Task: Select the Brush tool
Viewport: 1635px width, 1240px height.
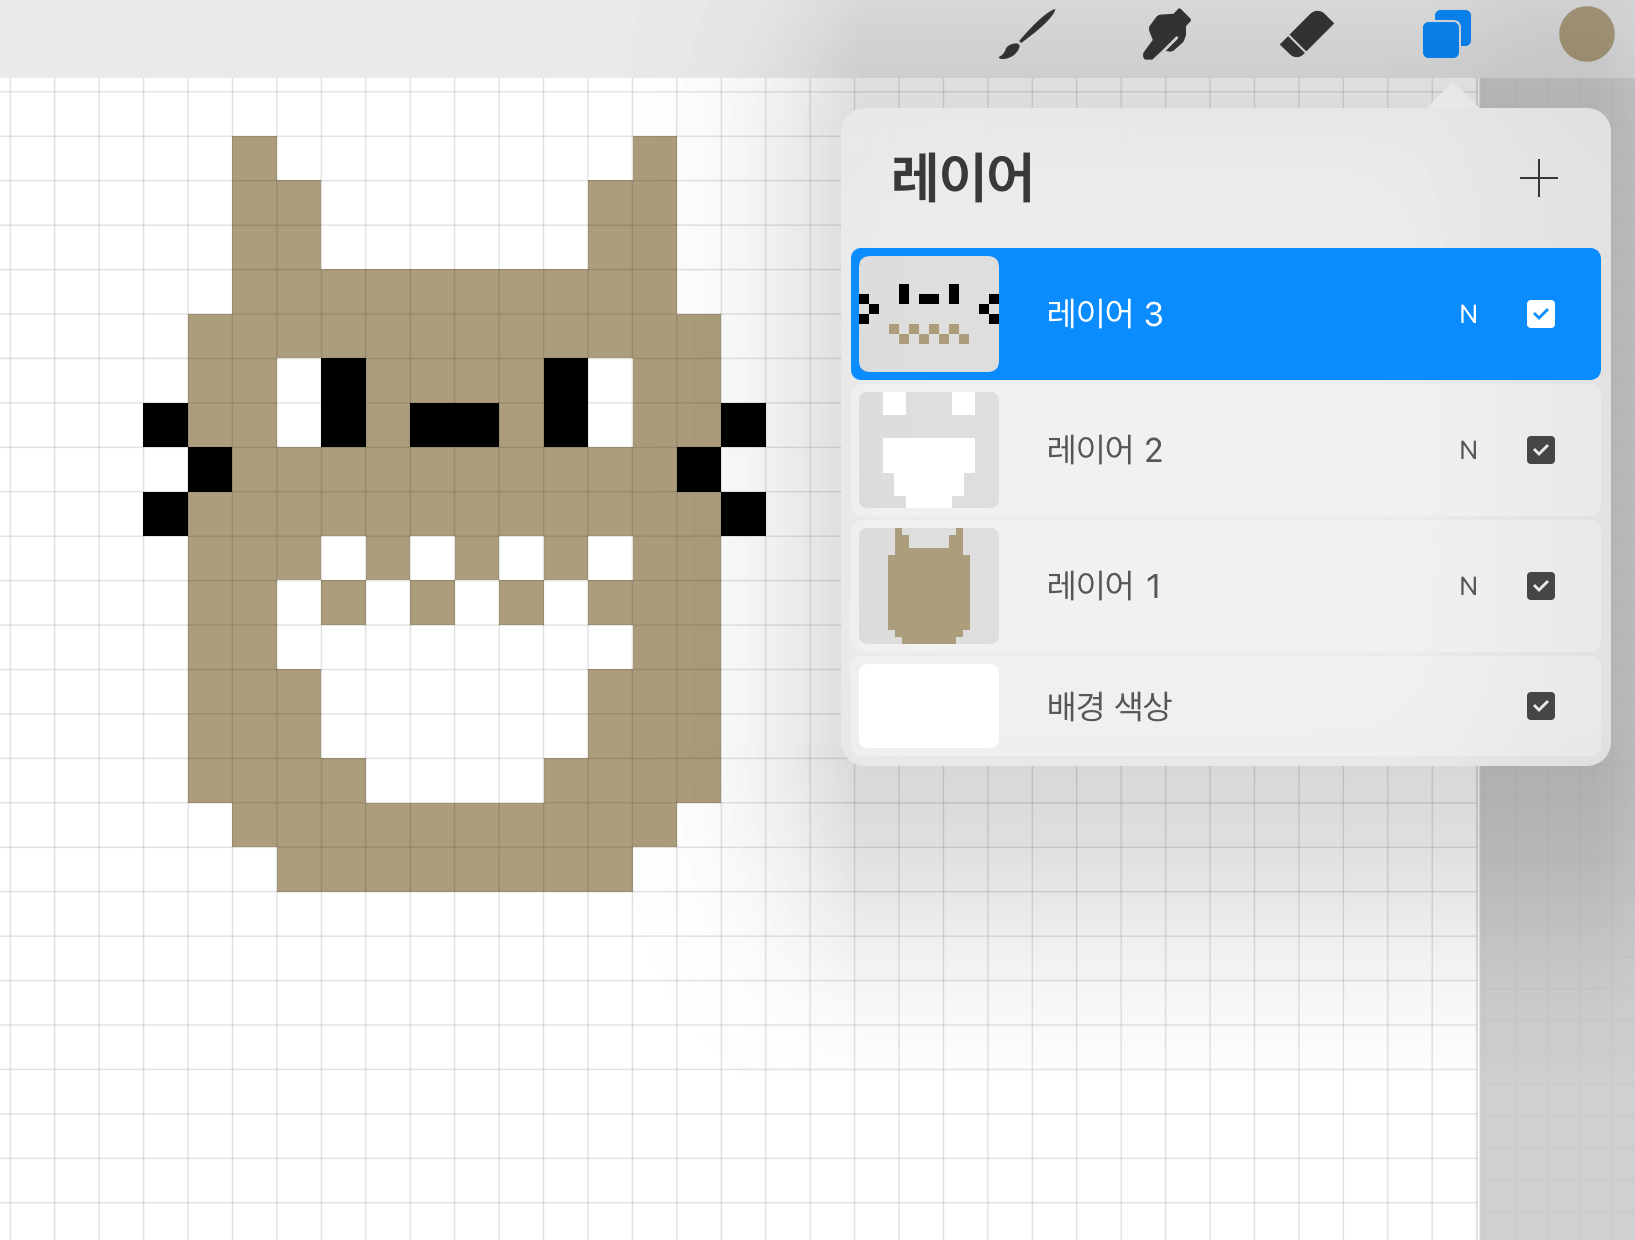Action: (x=1027, y=35)
